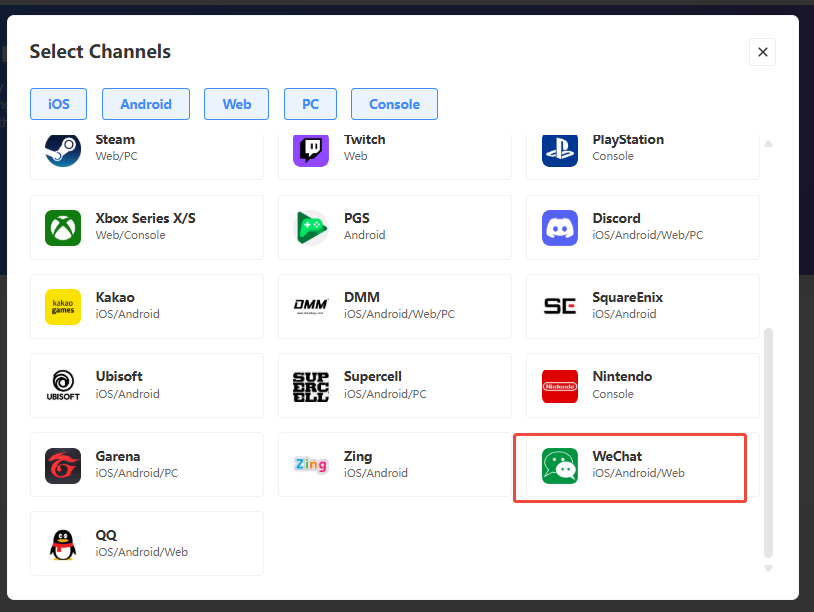The height and width of the screenshot is (612, 814).
Task: Choose the SquareEnix SE icon
Action: [x=560, y=306]
